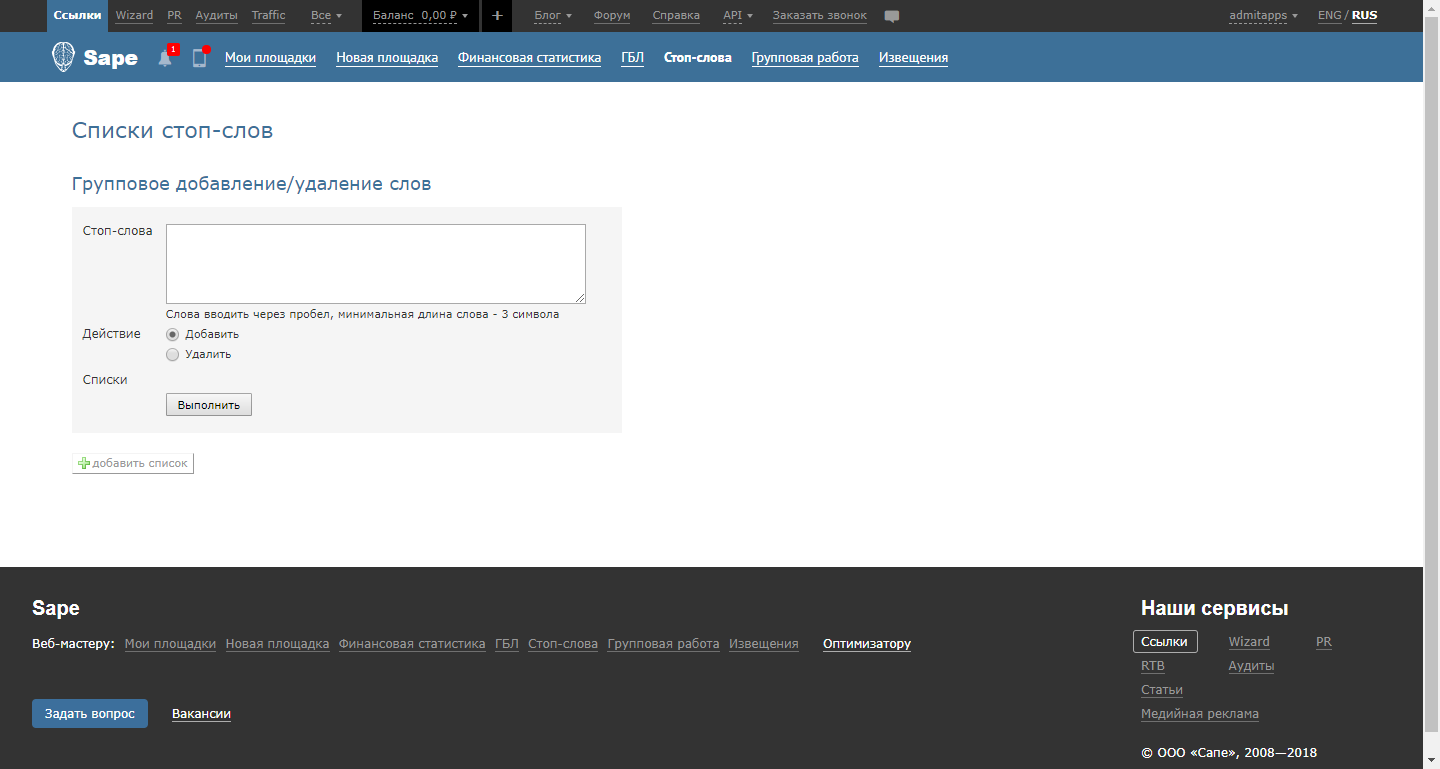Select the Удалить radio button
1440x769 pixels.
click(173, 354)
